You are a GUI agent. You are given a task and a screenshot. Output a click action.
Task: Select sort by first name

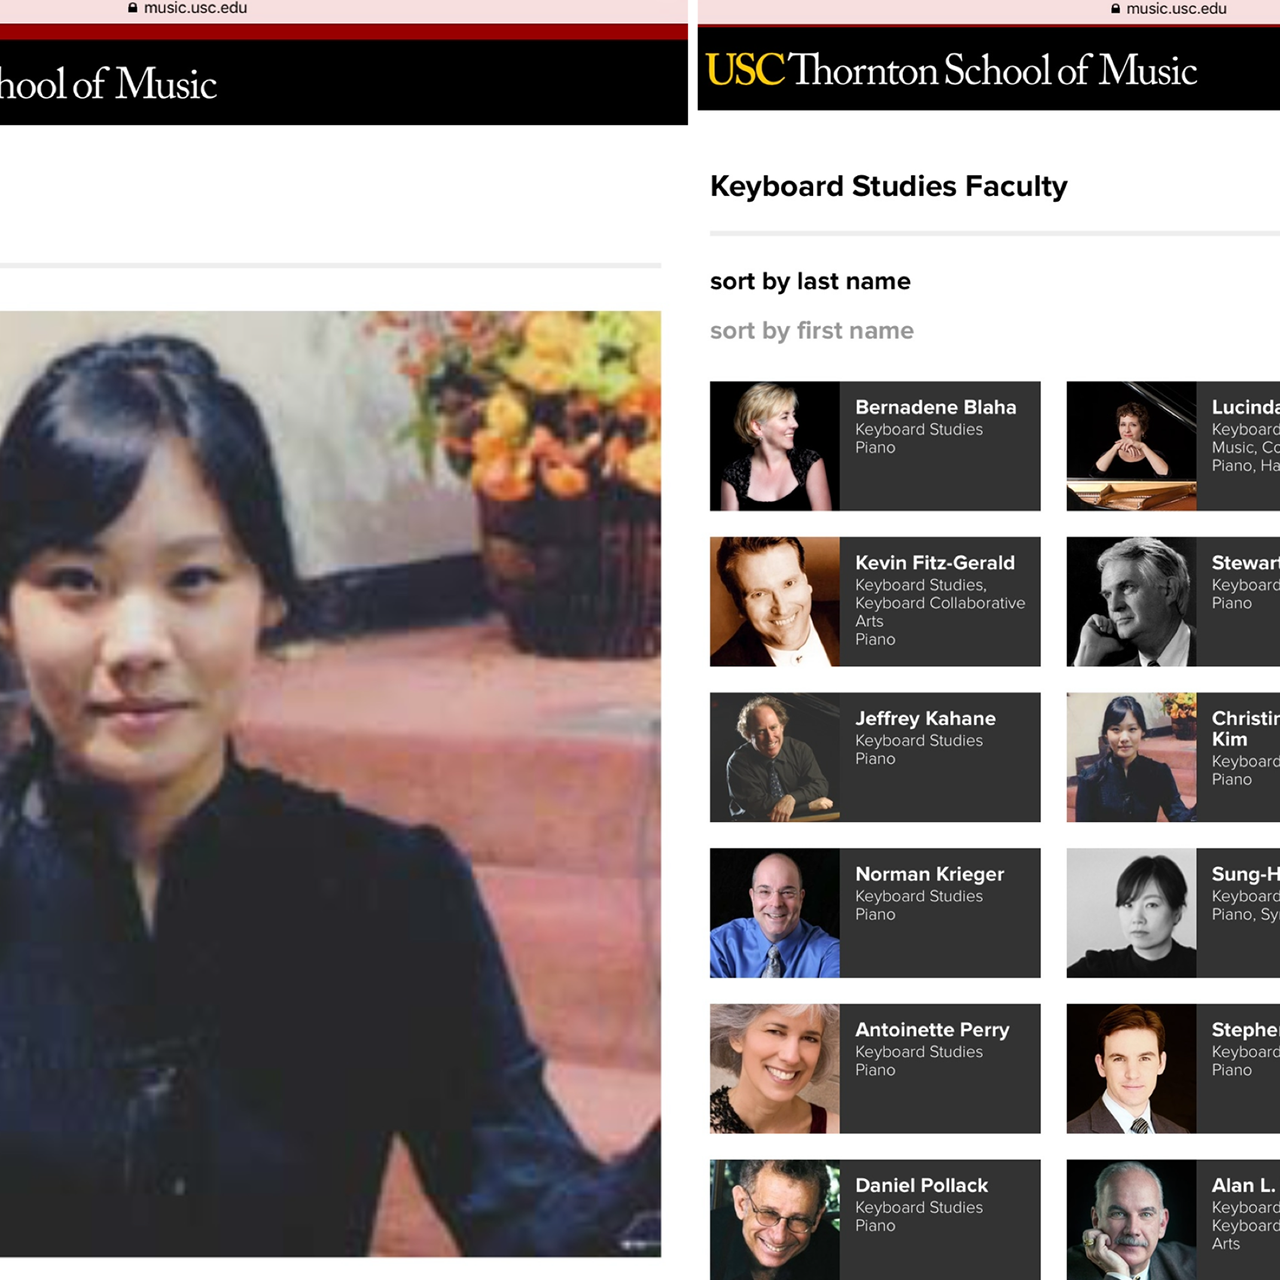click(812, 330)
